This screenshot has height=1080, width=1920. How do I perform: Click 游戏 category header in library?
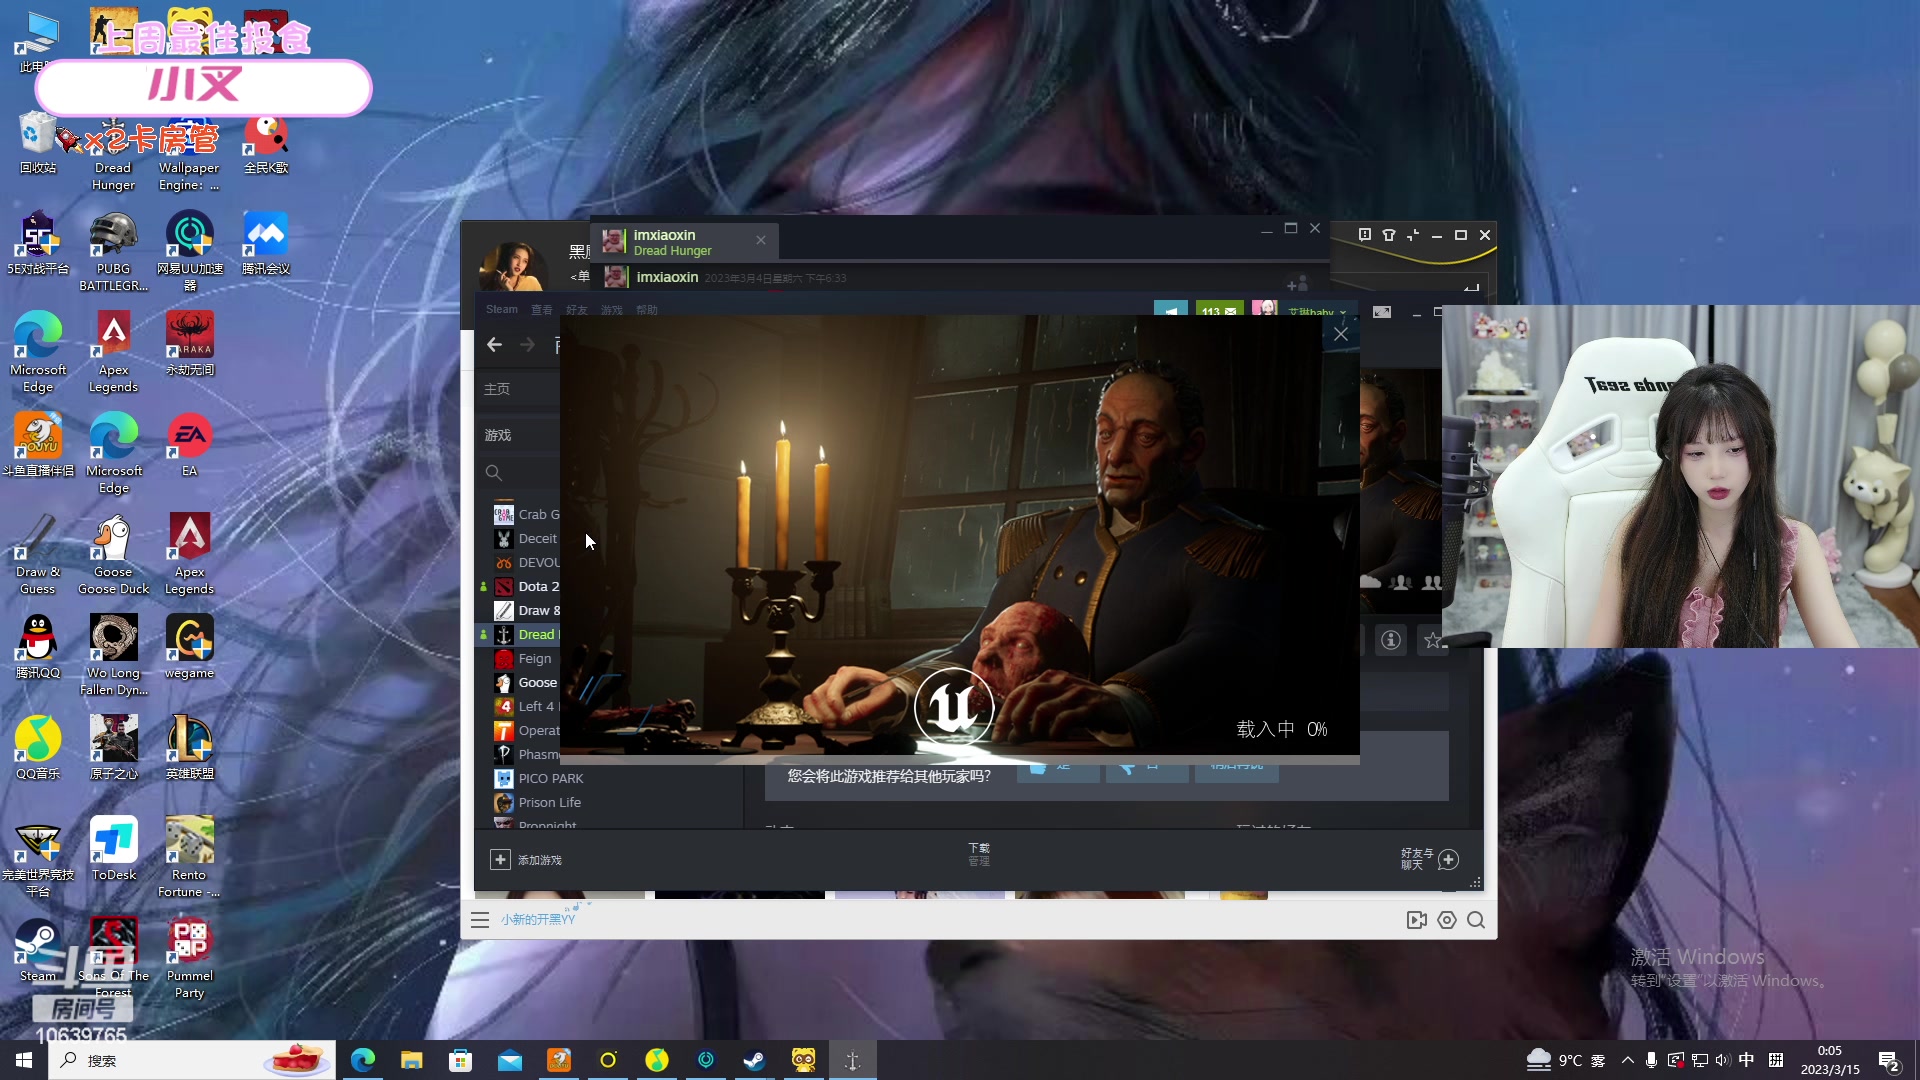pyautogui.click(x=498, y=435)
